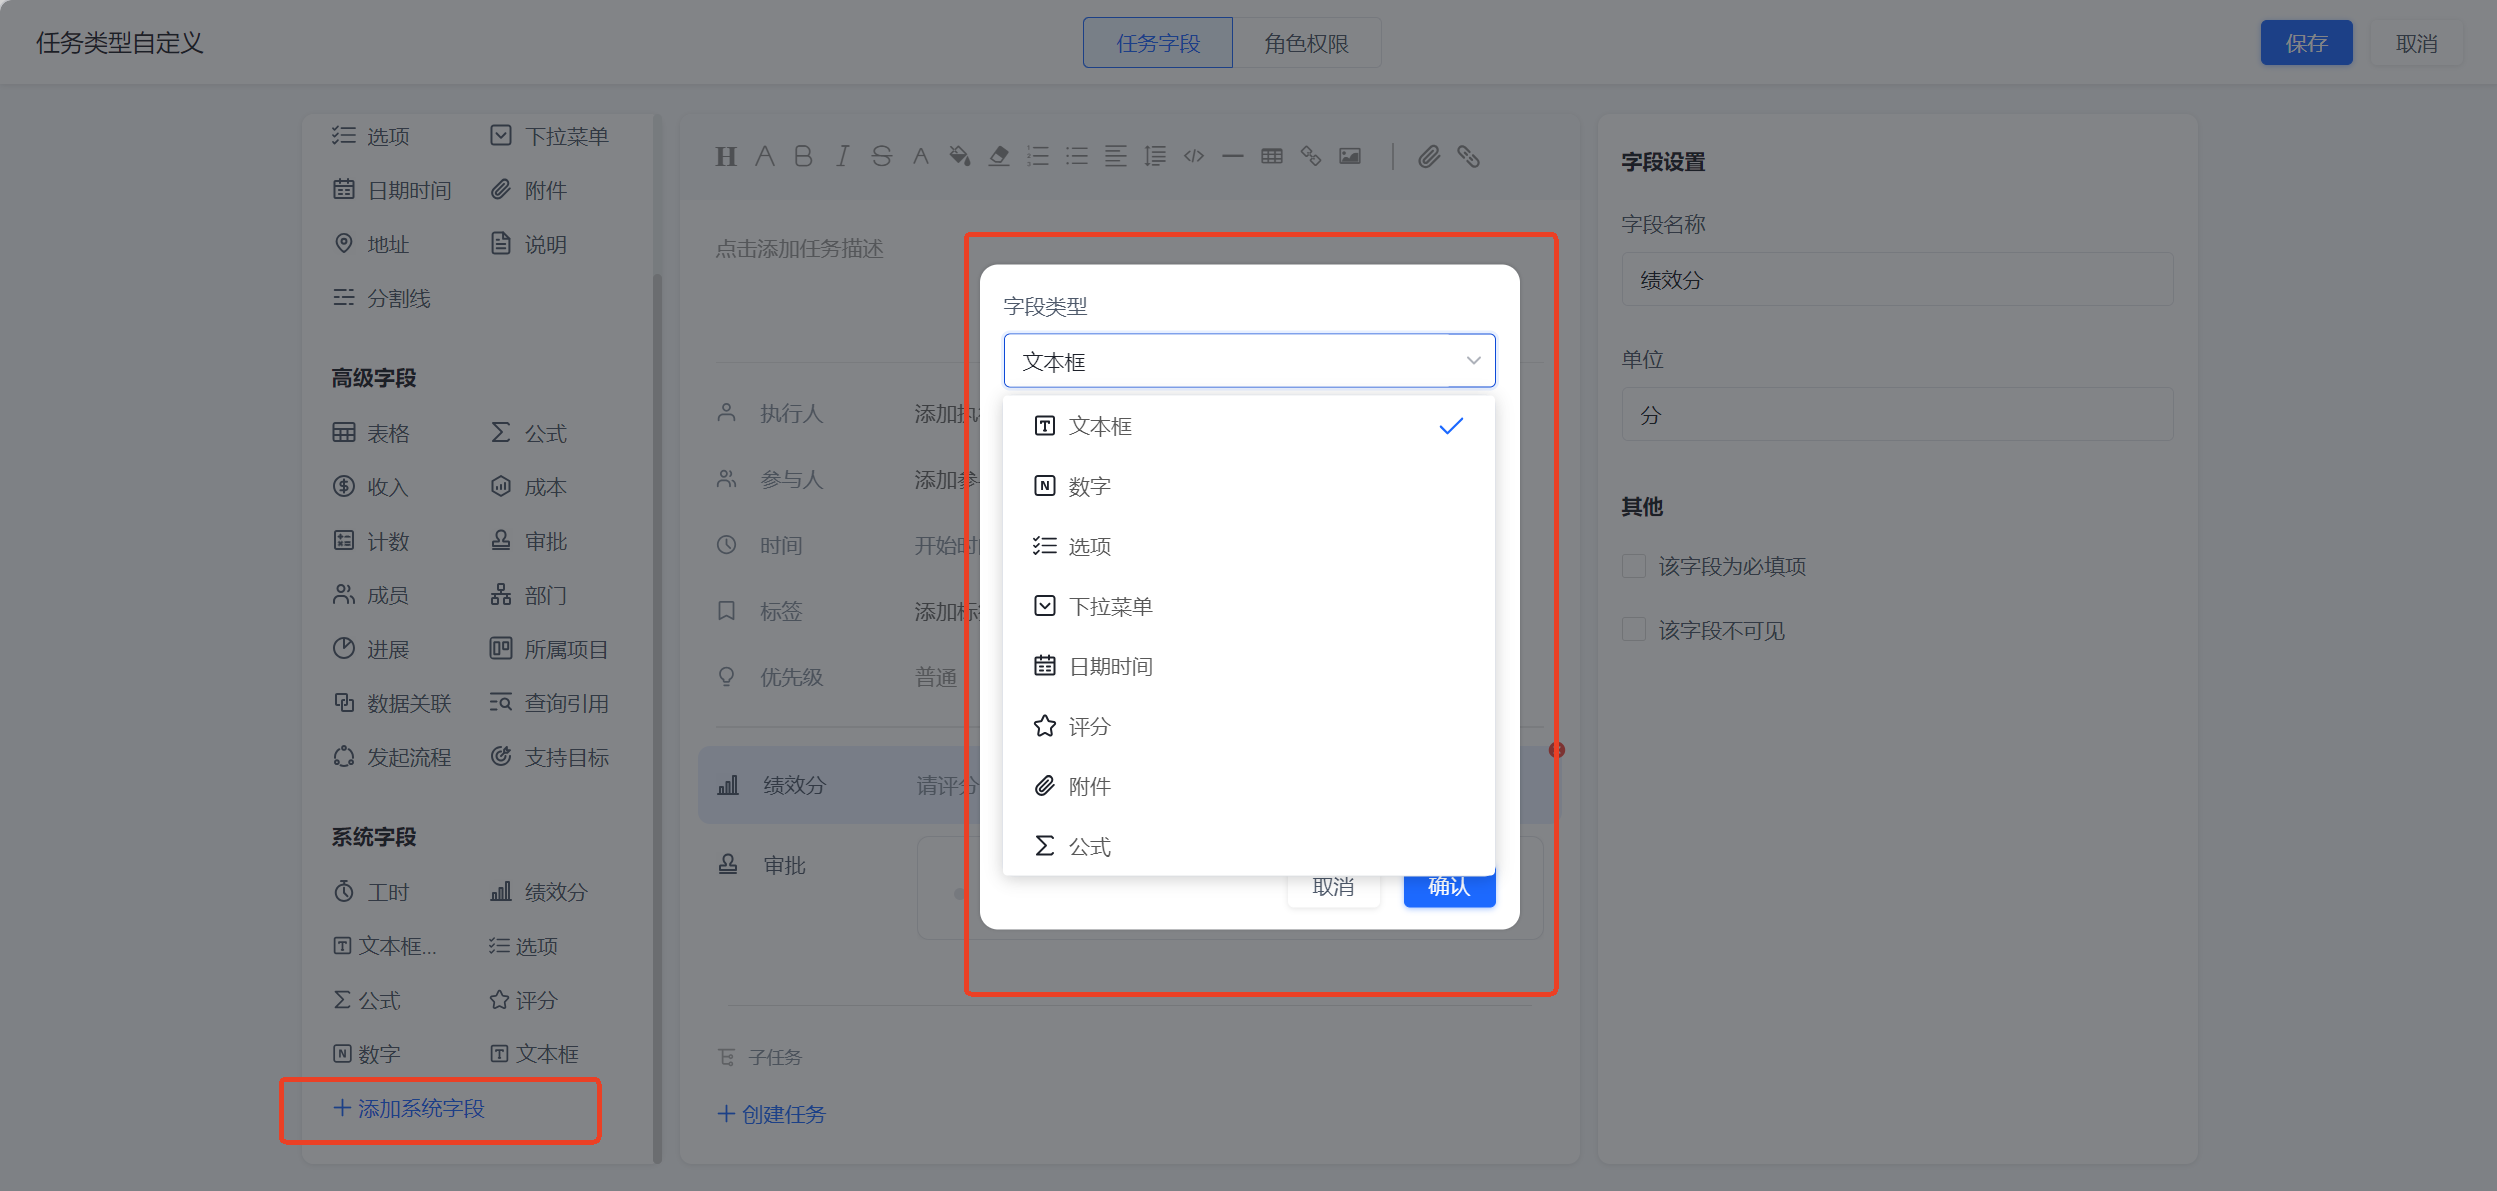Add the 收入 income field
Viewport: 2497px width, 1191px height.
tap(371, 487)
